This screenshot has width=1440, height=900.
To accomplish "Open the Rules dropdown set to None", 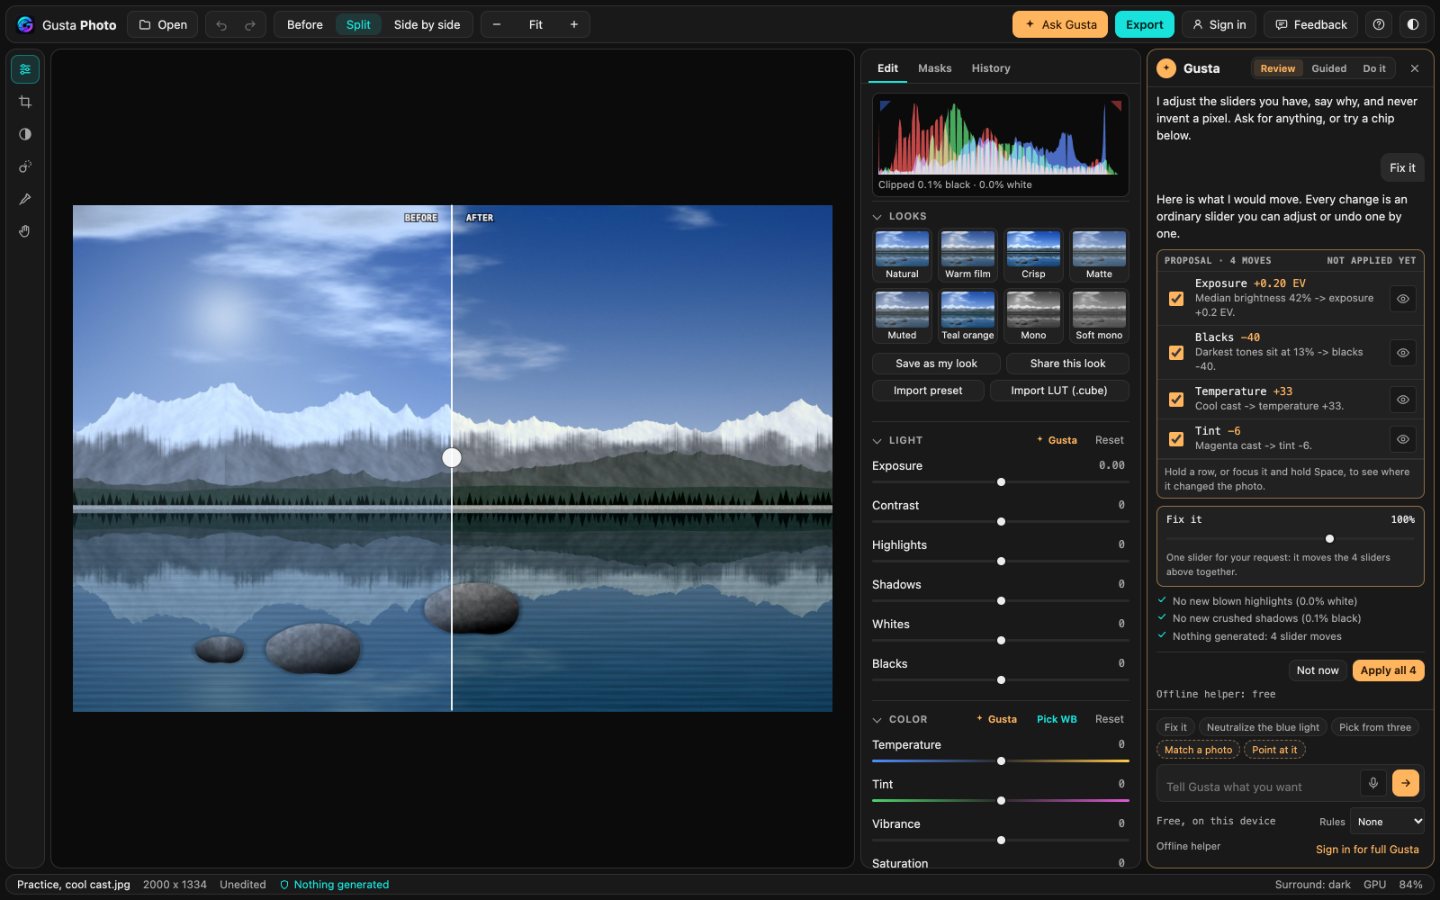I will click(x=1387, y=822).
